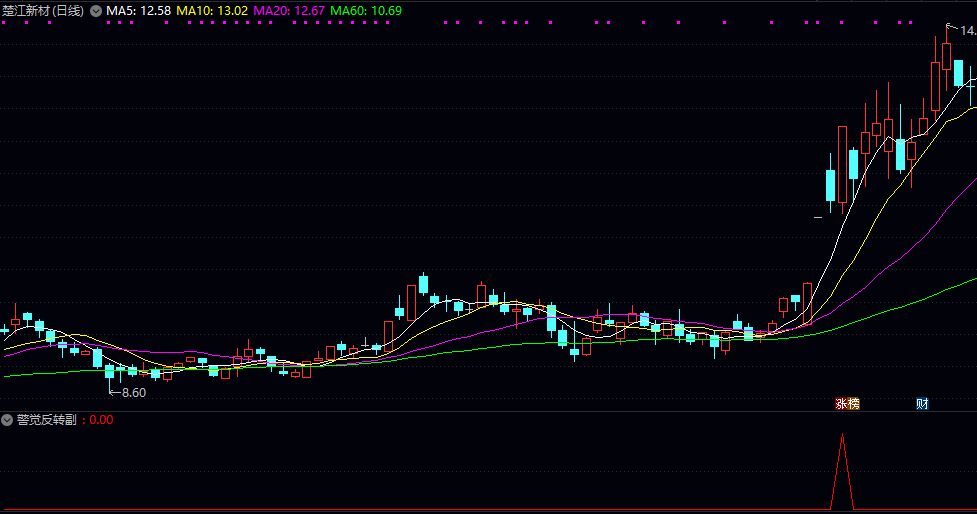Open dropdown arrow beside 楚江新材(日线) title
The height and width of the screenshot is (514, 977).
click(95, 11)
